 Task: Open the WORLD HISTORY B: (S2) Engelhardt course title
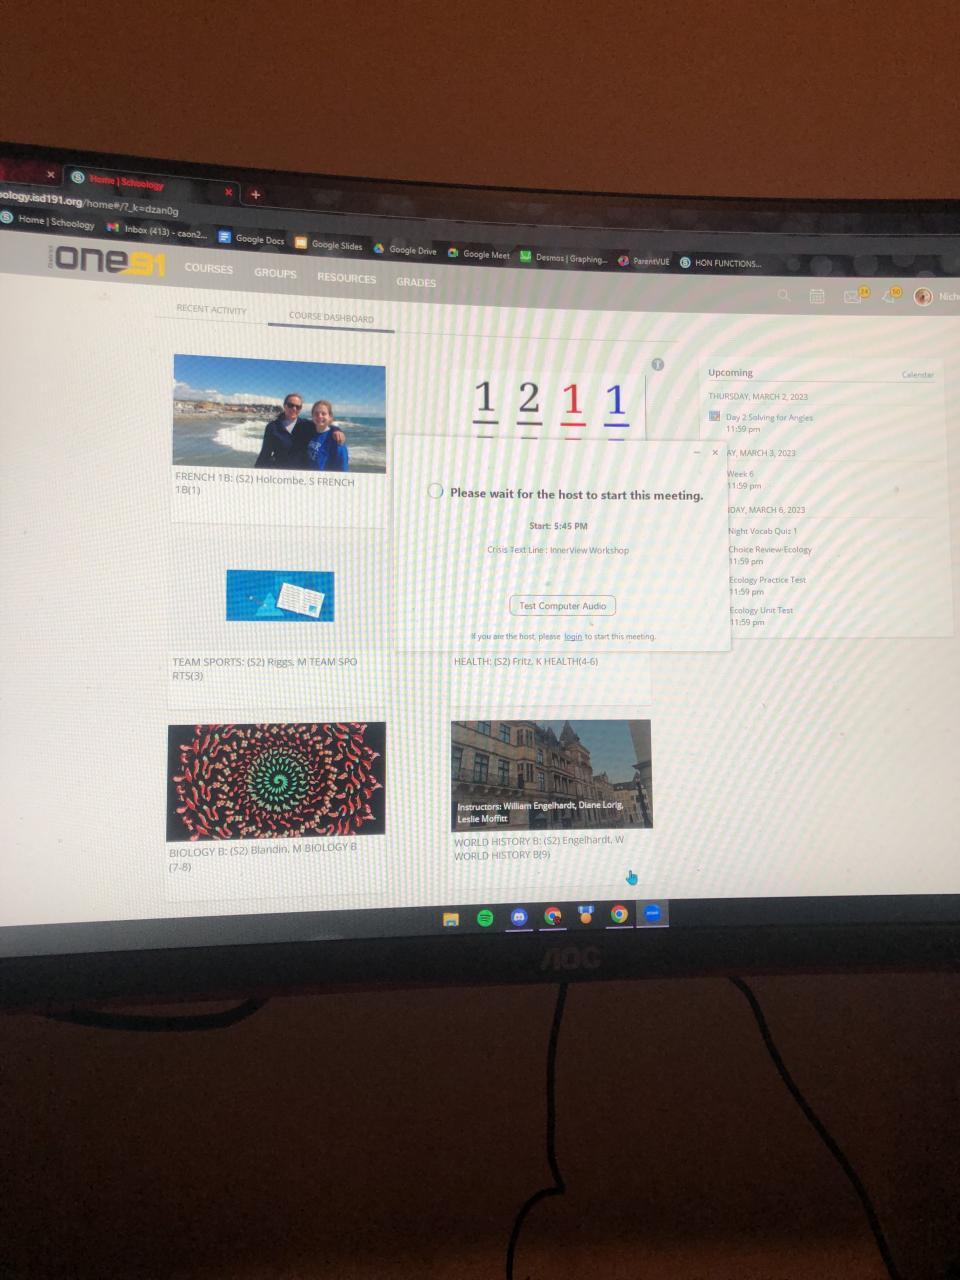tap(539, 848)
